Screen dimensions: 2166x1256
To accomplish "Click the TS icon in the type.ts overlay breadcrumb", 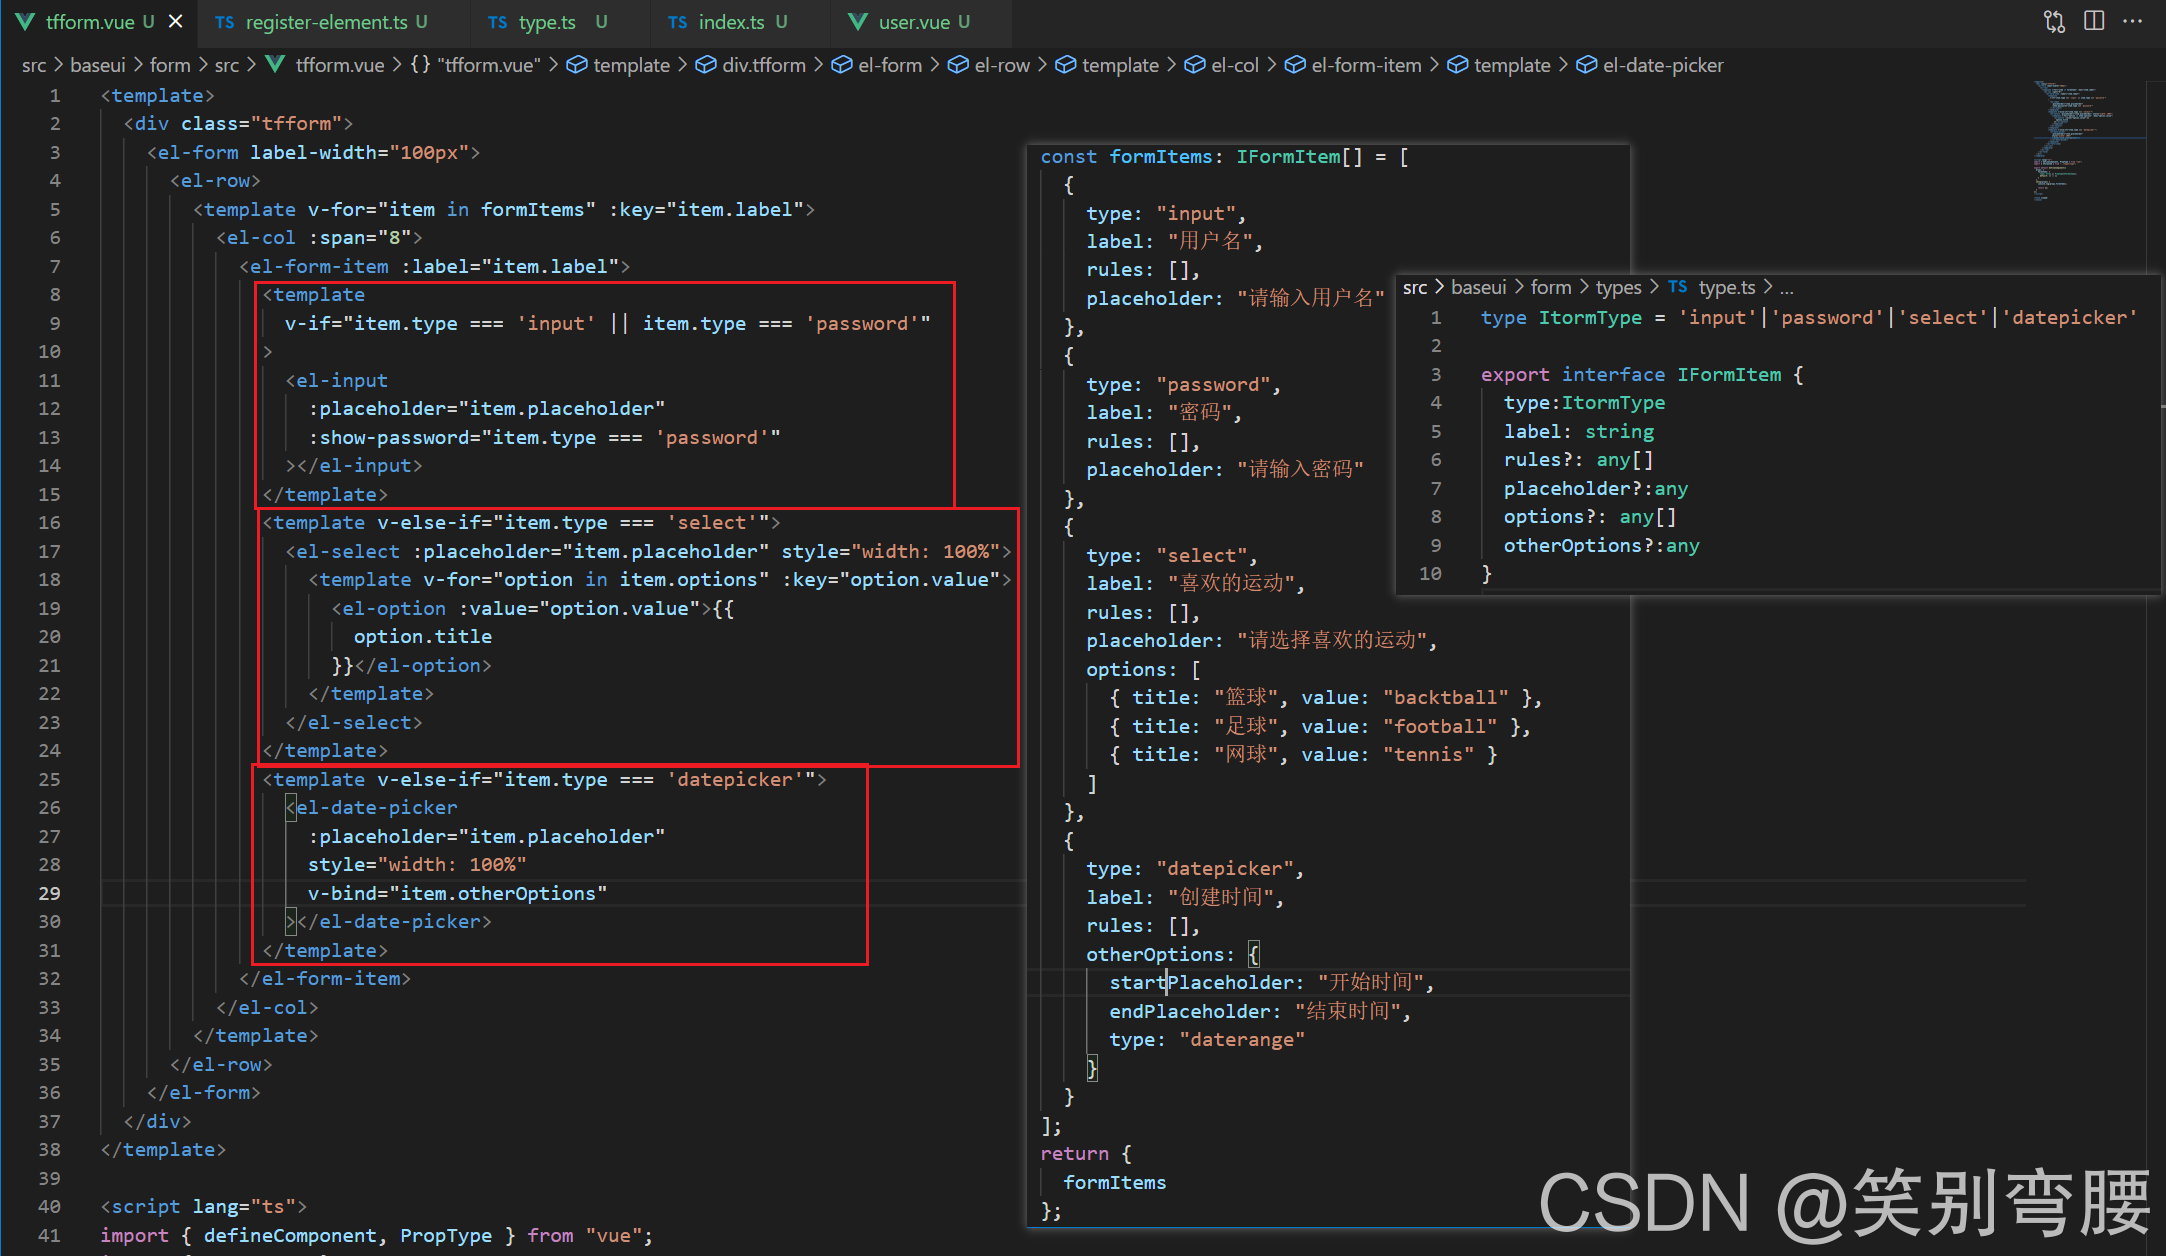I will coord(1678,288).
